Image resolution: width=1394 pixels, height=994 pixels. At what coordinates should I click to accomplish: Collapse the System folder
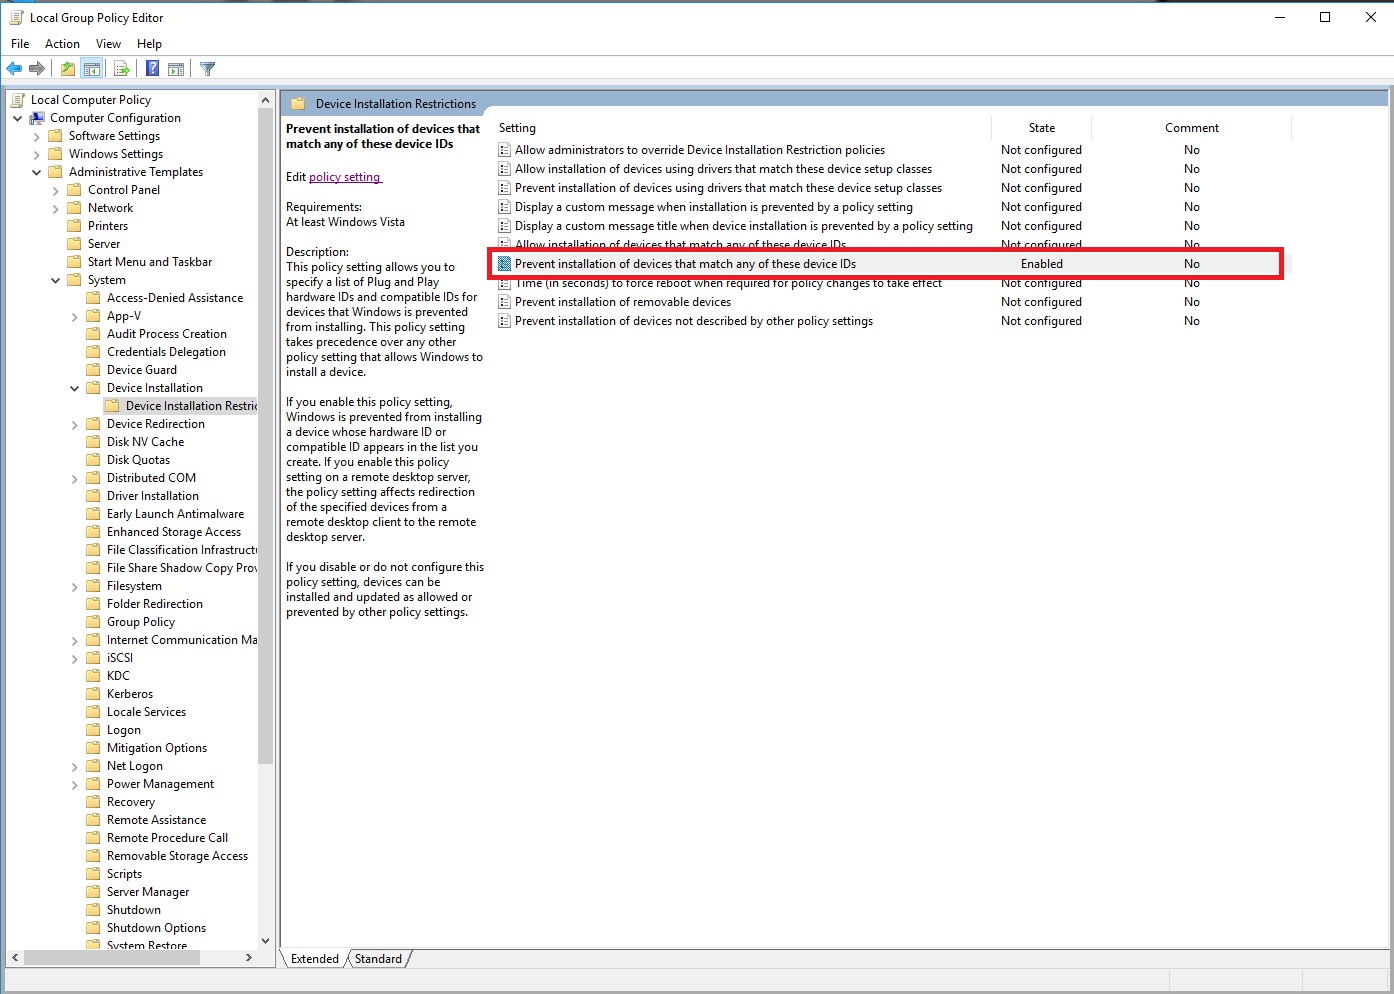point(56,280)
